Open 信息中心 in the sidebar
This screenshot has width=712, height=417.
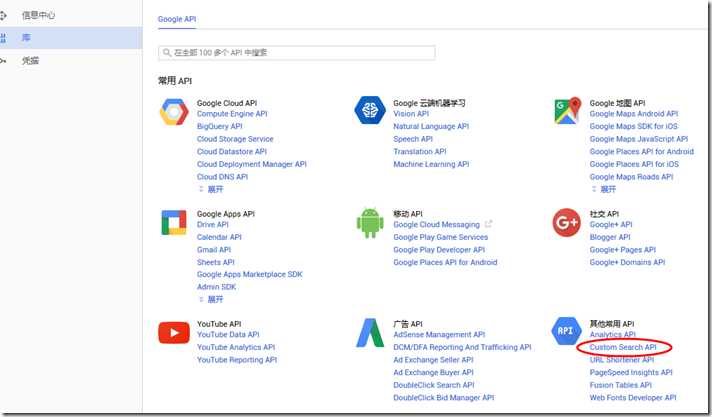(x=38, y=15)
